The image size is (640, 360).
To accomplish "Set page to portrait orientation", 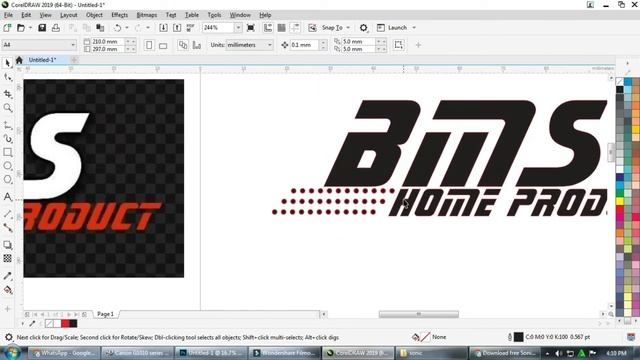I will (149, 45).
